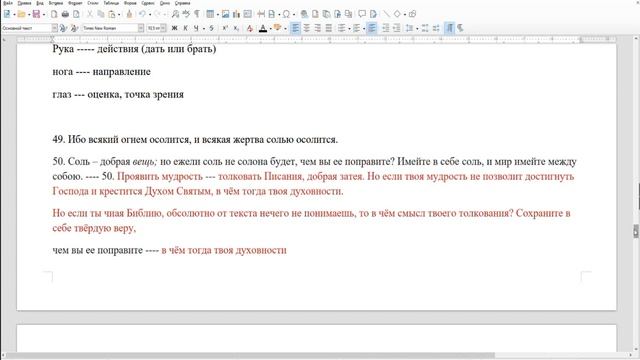
Task: Open Find and Replace
Action: tap(175, 14)
